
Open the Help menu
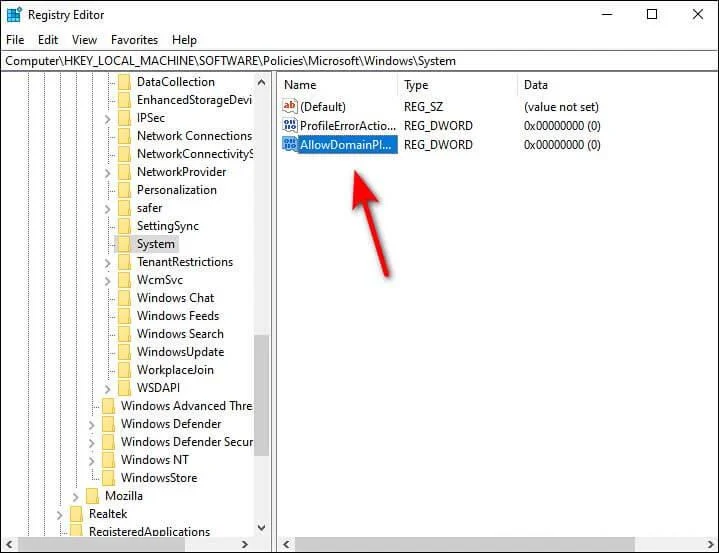point(184,40)
